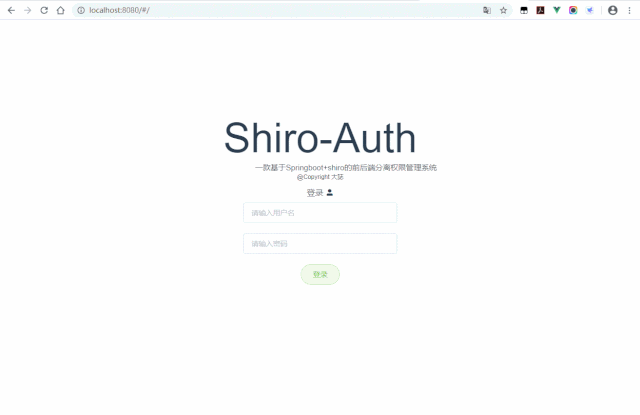Screen dimensions: 640x415
Task: Focus the 请输入密码 password field
Action: click(320, 244)
